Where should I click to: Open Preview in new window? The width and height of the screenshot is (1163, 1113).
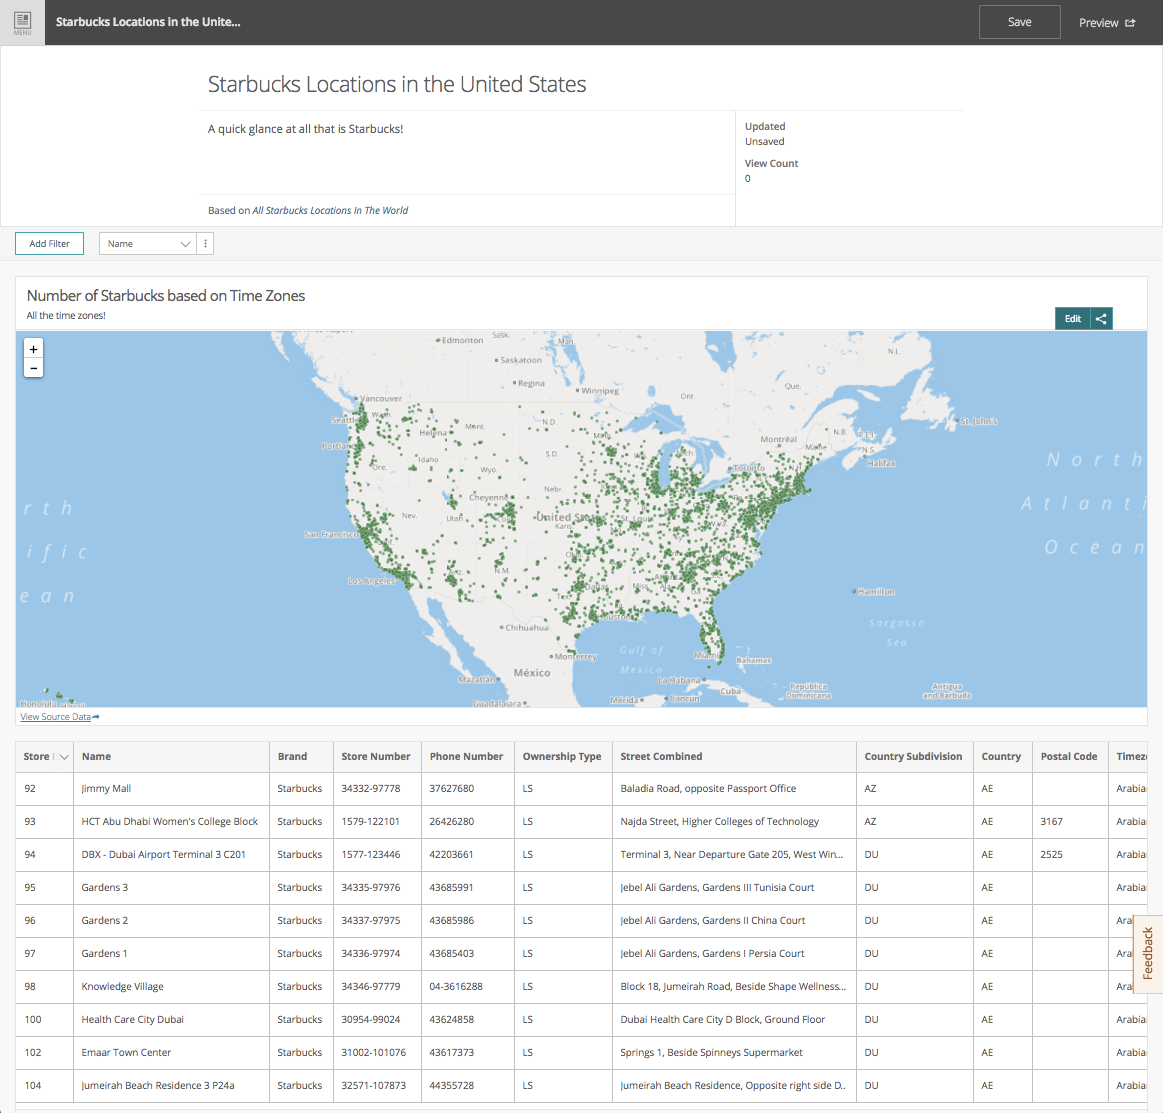pyautogui.click(x=1107, y=23)
